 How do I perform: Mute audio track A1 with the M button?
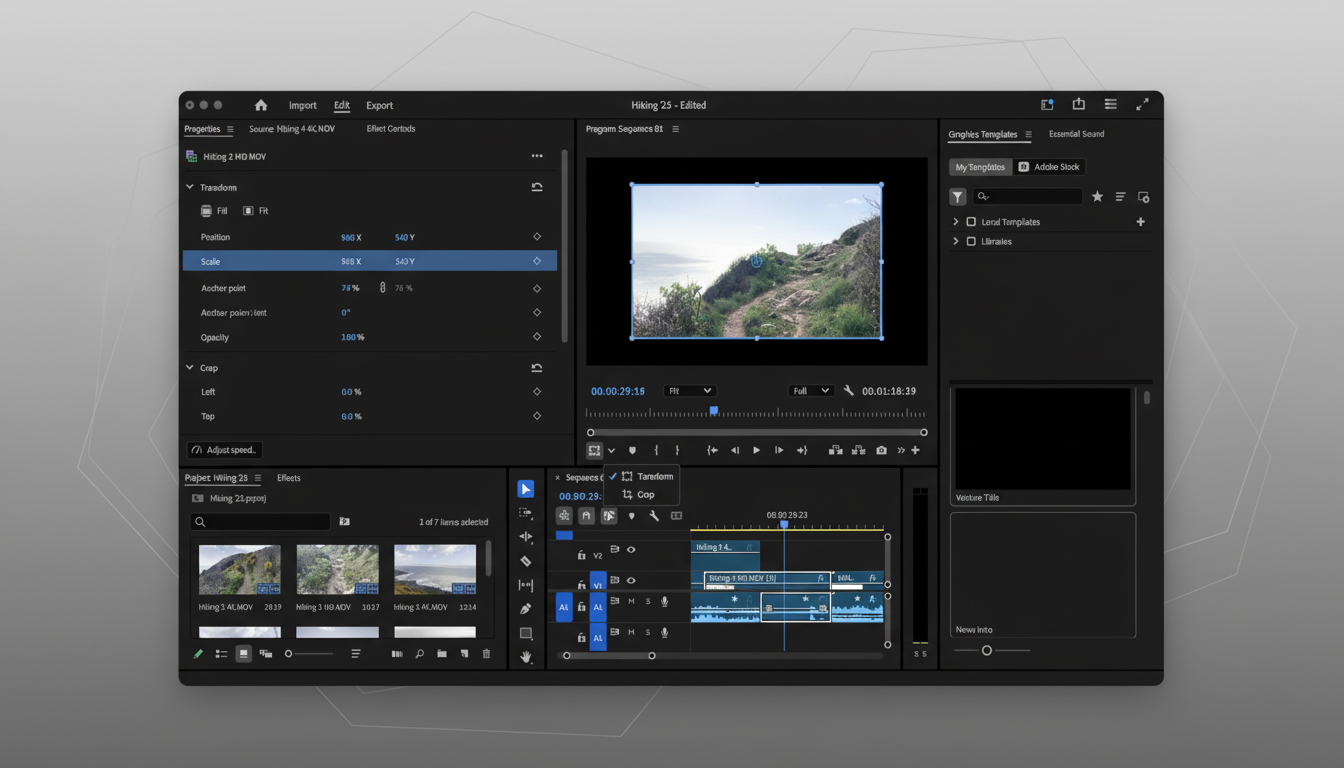(x=632, y=601)
